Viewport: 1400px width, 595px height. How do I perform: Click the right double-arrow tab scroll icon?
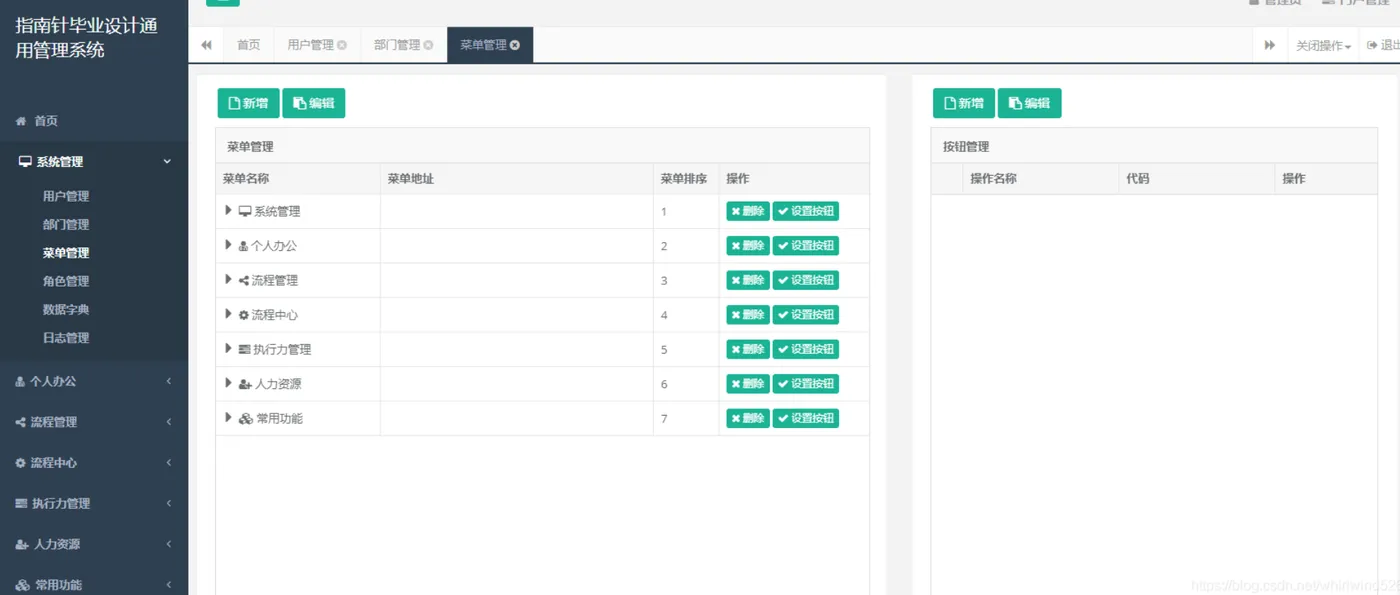(1270, 45)
